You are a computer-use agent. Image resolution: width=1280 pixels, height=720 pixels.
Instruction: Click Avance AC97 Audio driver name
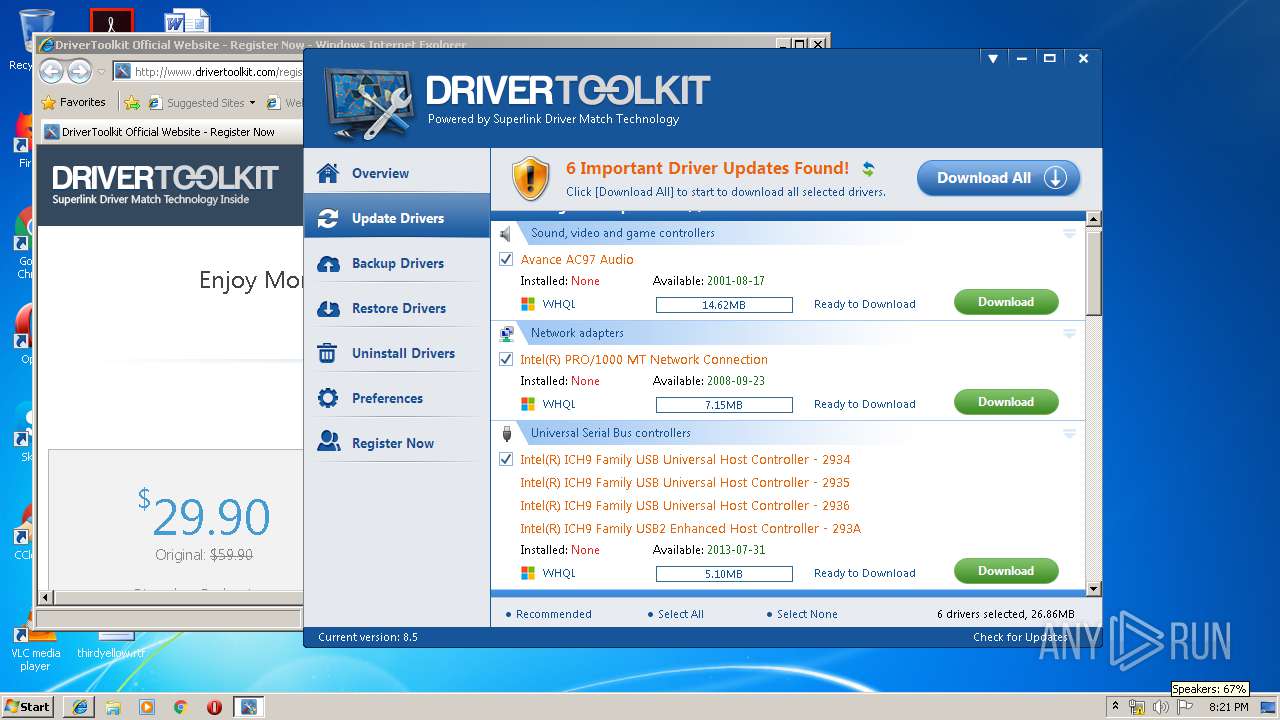tap(577, 259)
